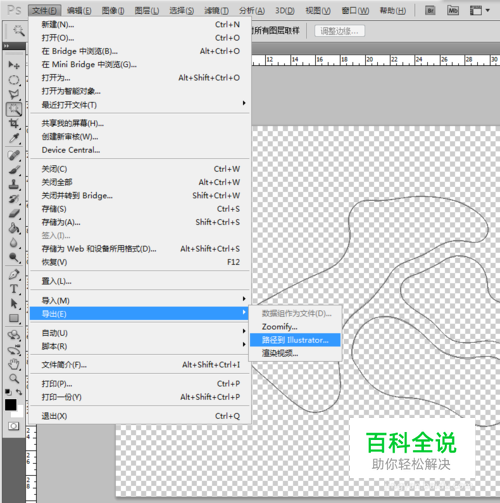Open the Window menu
This screenshot has height=503, width=500.
(355, 11)
